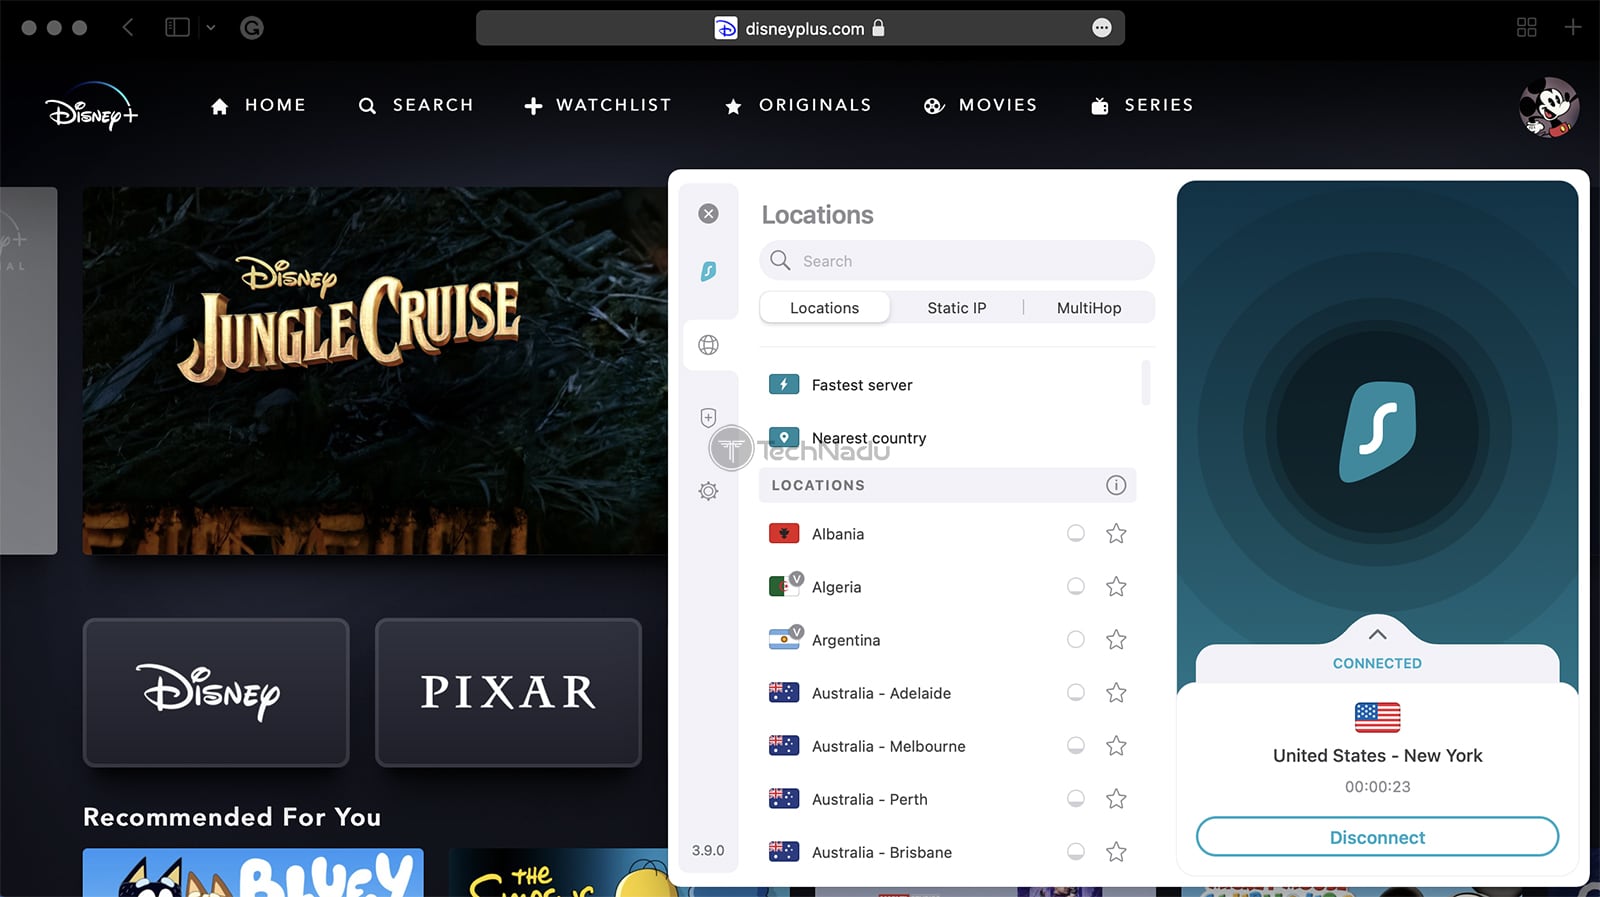Click the disneyplus.com address bar
The width and height of the screenshot is (1600, 897).
coord(800,28)
